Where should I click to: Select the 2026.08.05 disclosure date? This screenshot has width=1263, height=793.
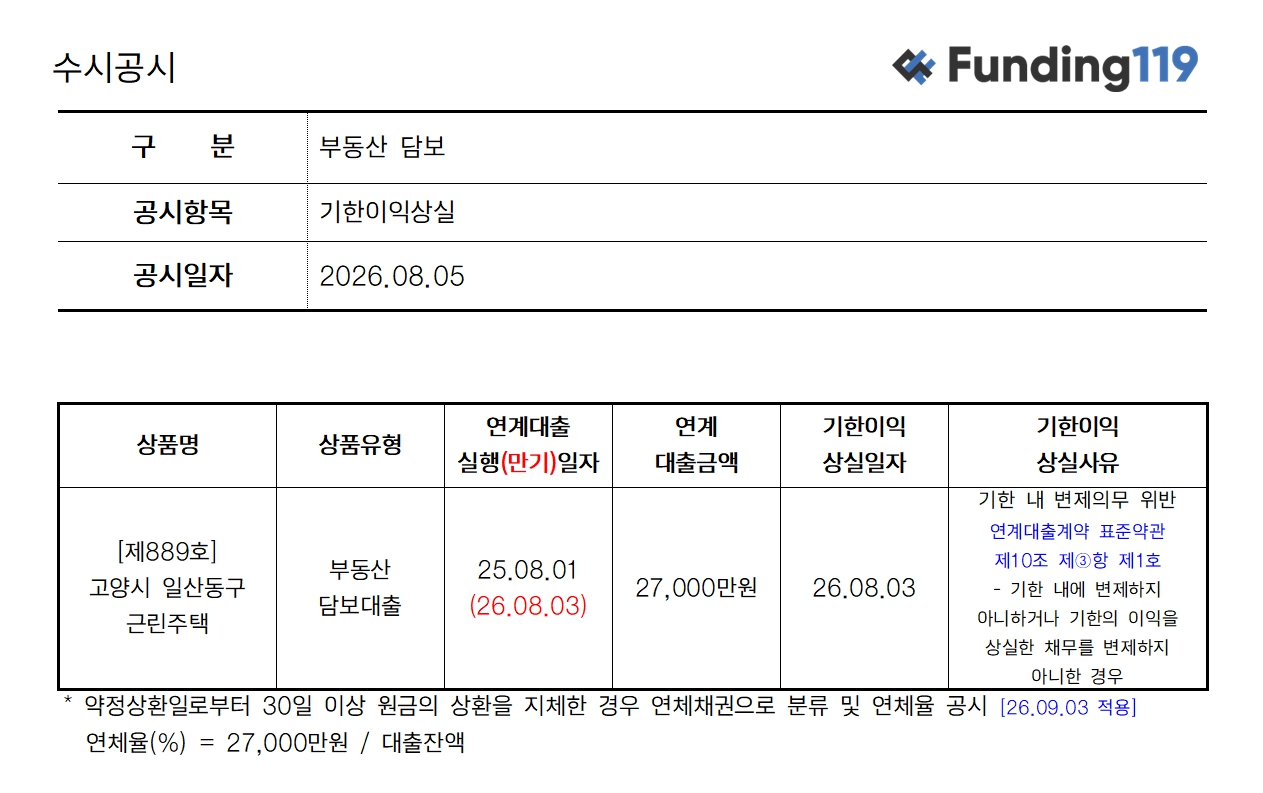(x=392, y=277)
